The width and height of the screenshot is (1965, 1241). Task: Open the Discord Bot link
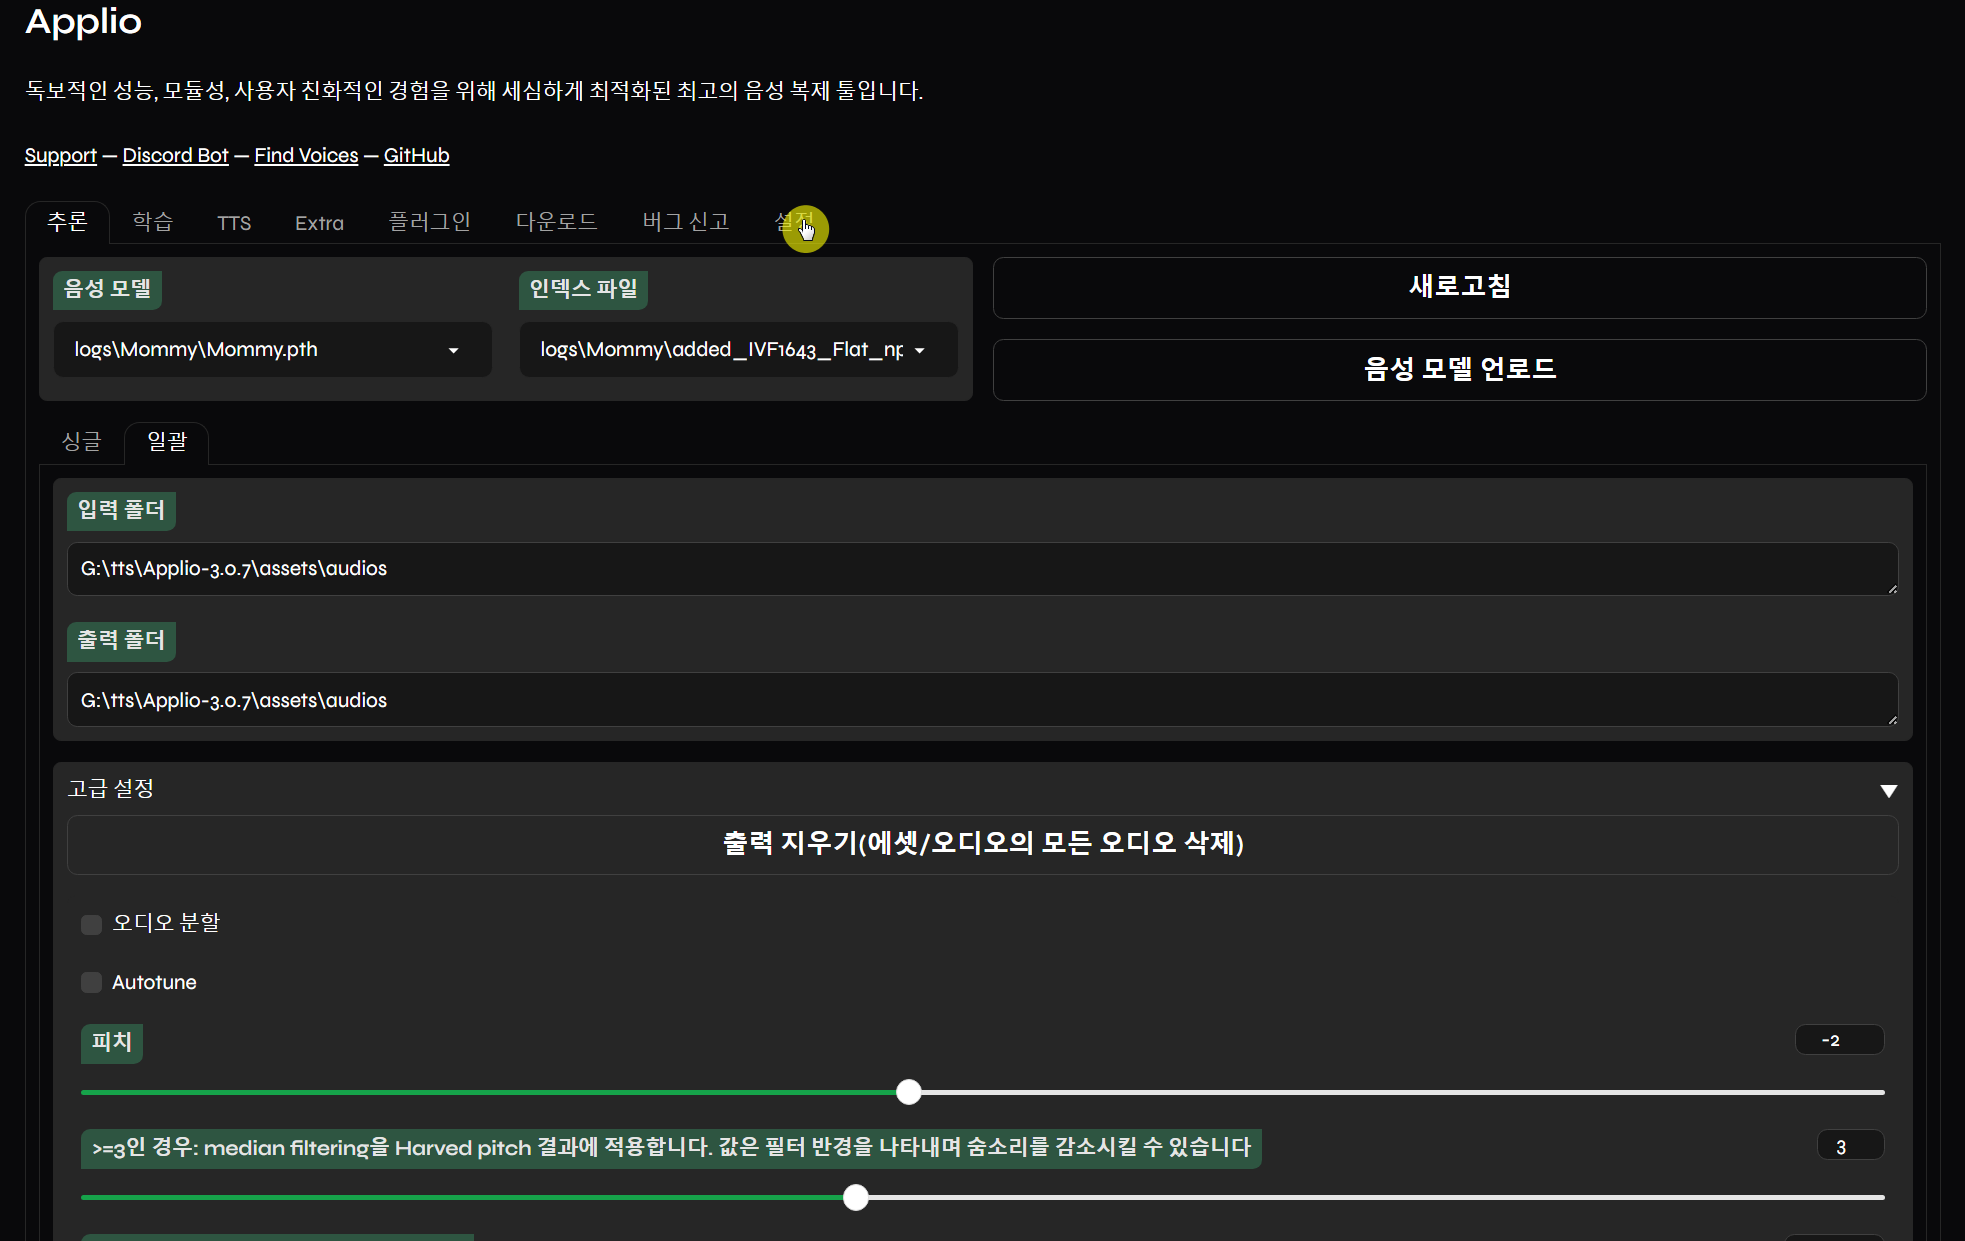175,155
